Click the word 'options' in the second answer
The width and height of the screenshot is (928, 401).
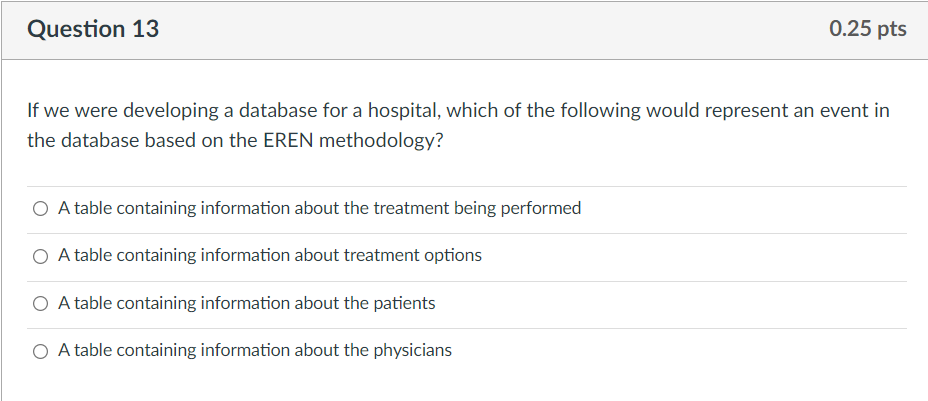click(453, 256)
